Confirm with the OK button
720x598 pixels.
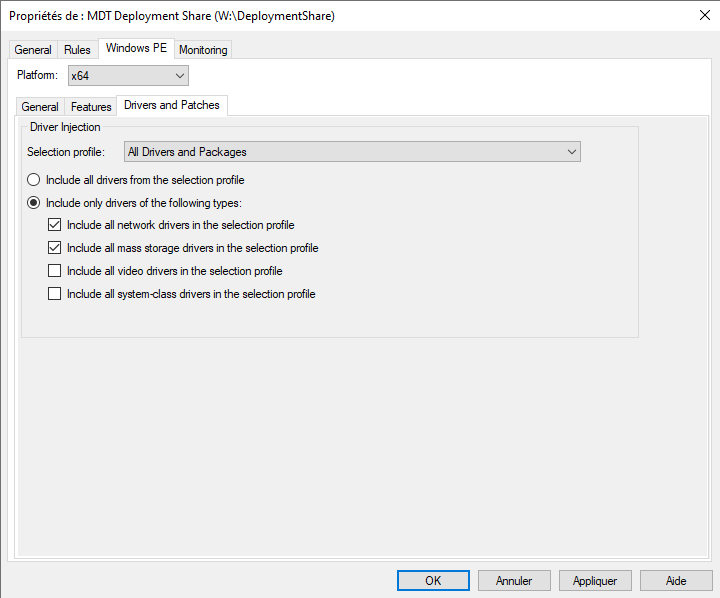(x=433, y=581)
